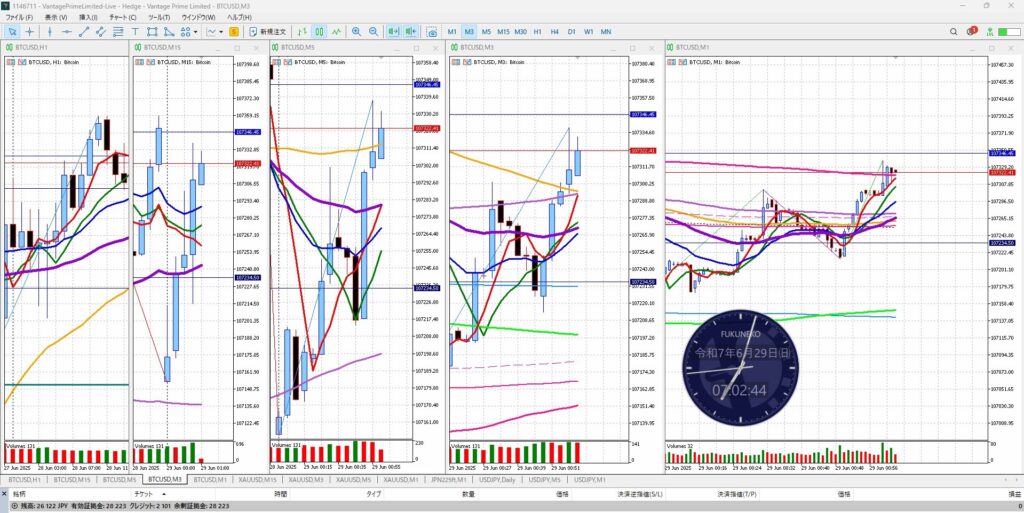Set timeframe to M15 in toolbar

point(503,31)
